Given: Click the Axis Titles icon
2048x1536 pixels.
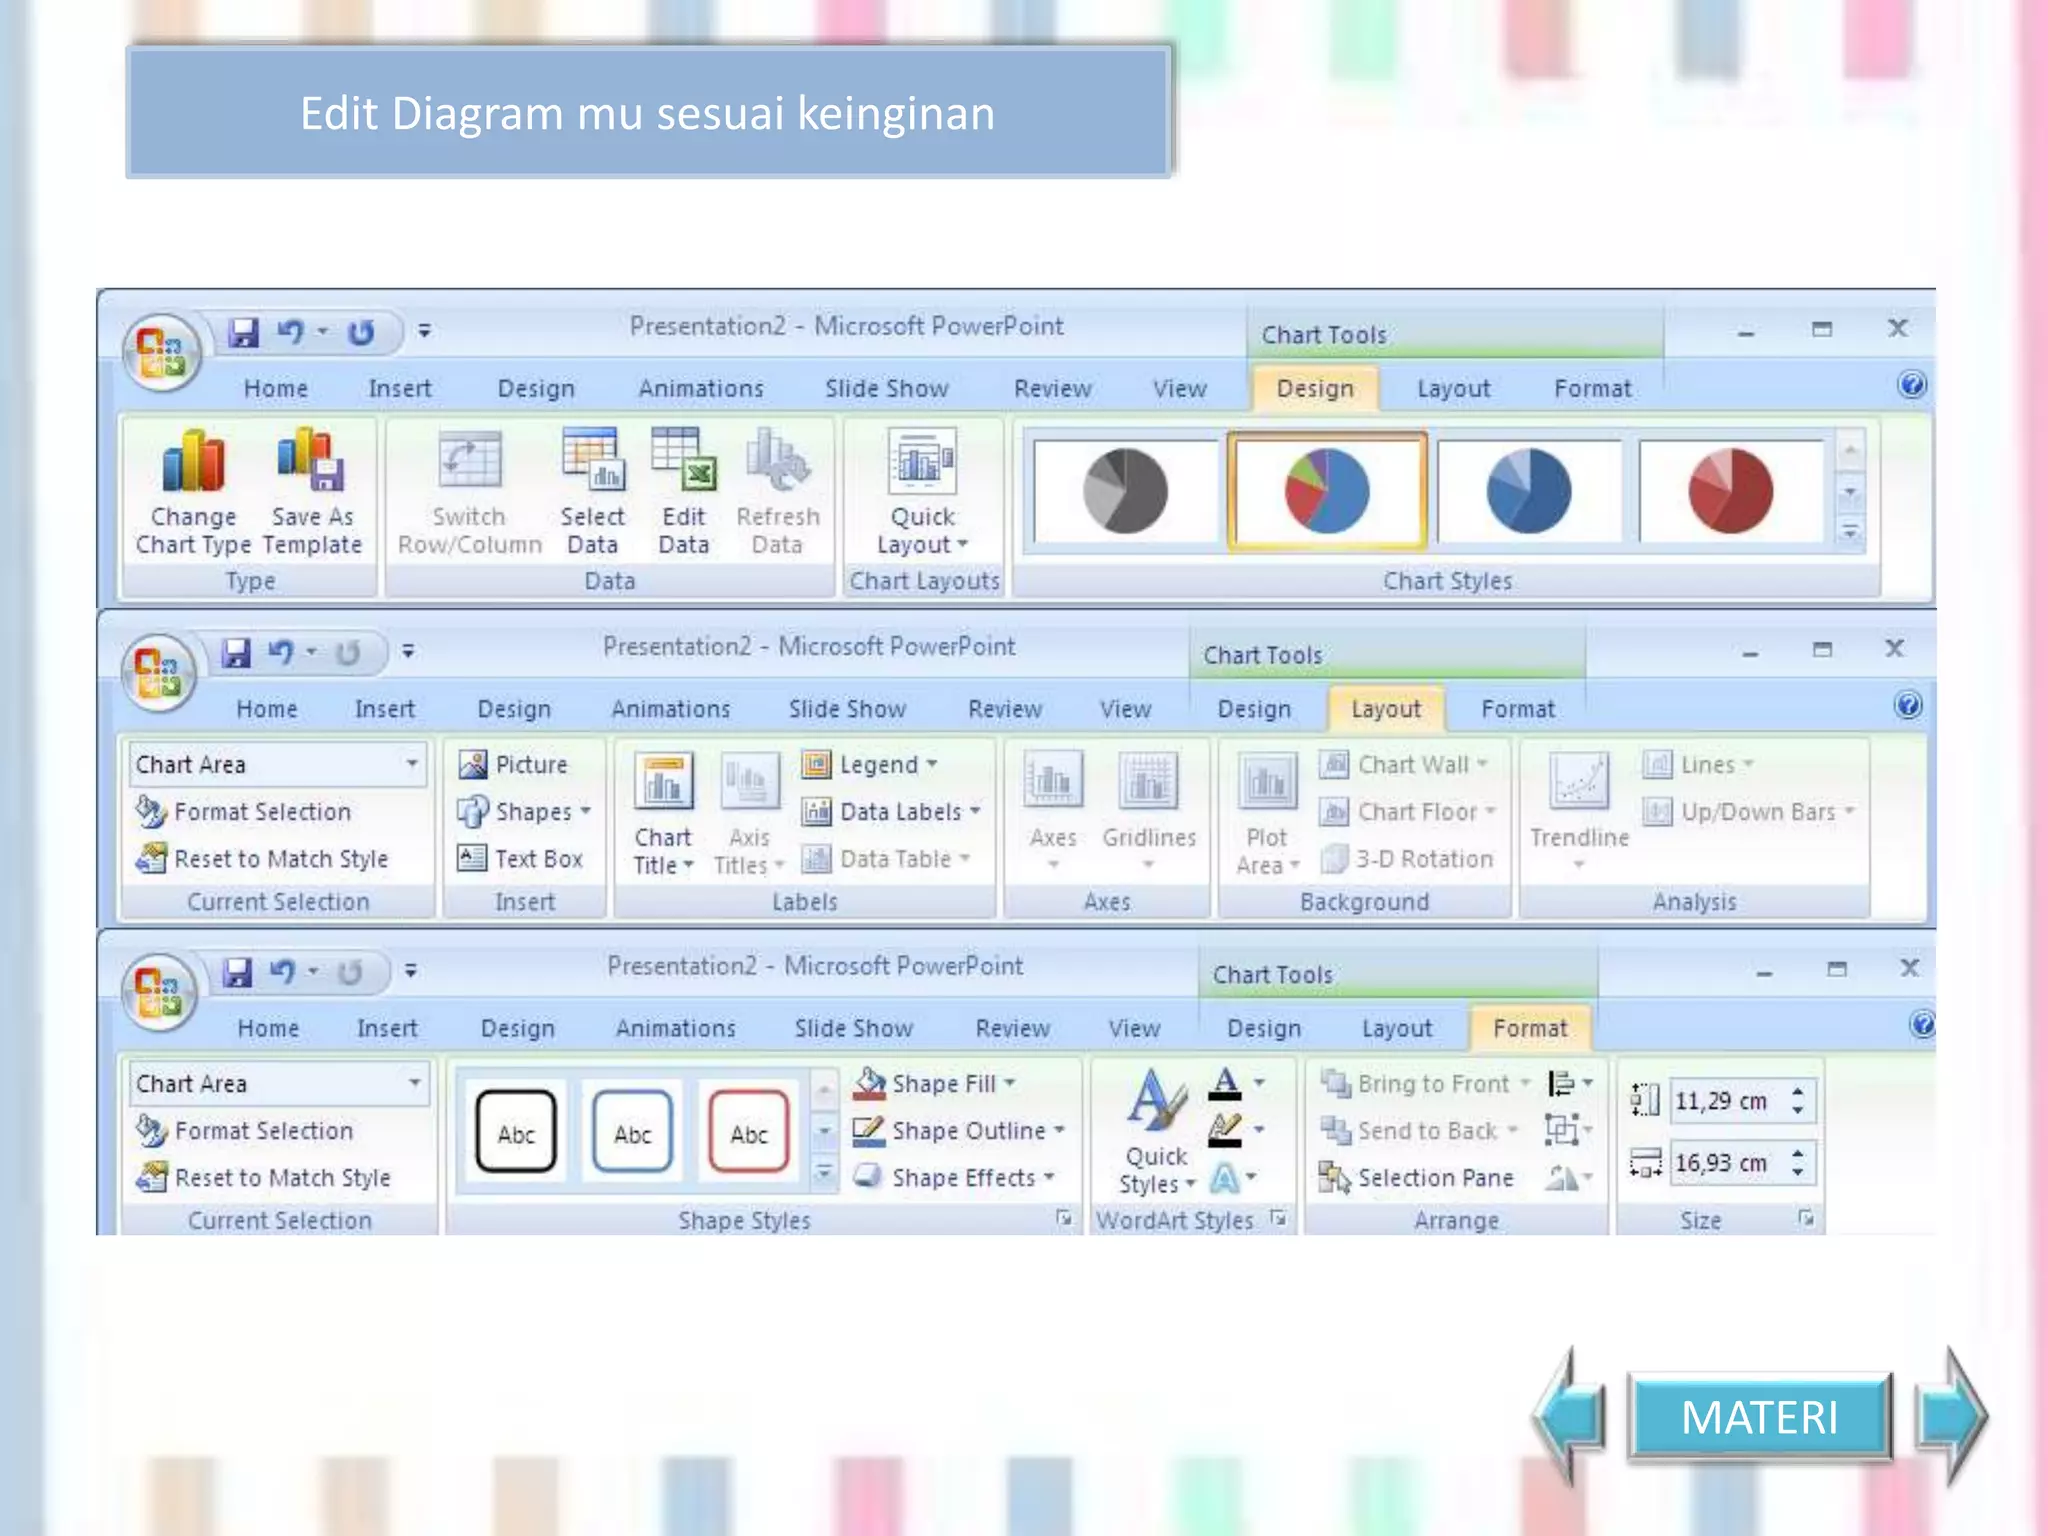Looking at the screenshot, I should pyautogui.click(x=749, y=815).
